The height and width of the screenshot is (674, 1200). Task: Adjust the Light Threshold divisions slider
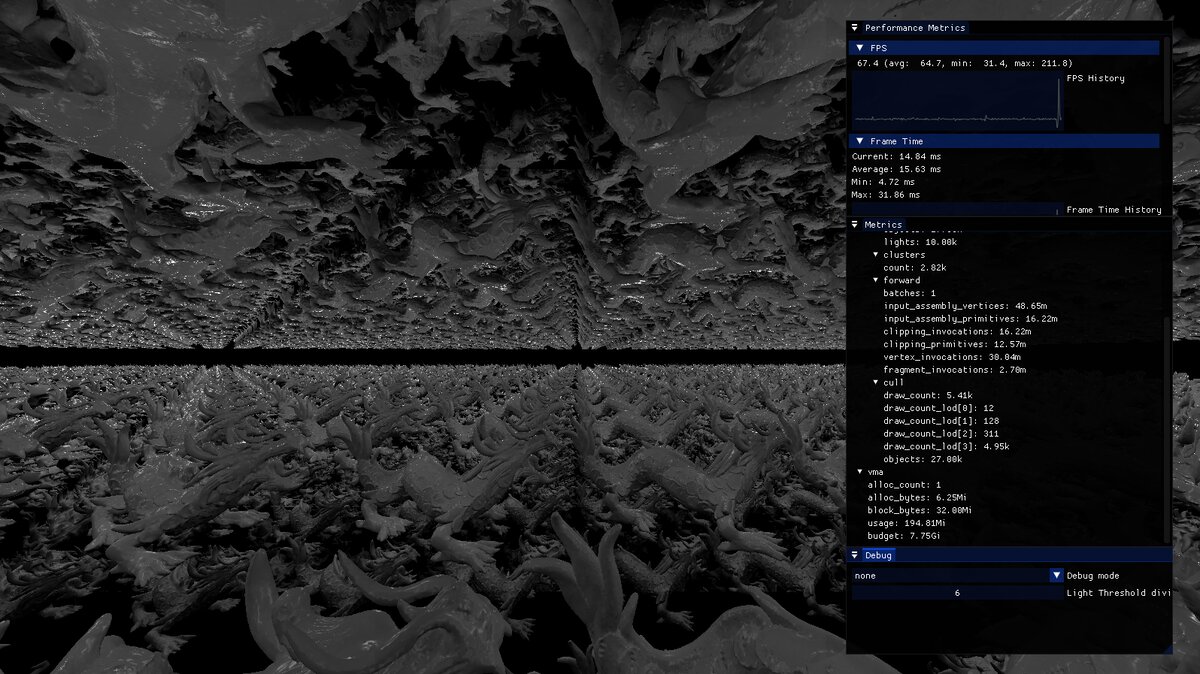[956, 592]
